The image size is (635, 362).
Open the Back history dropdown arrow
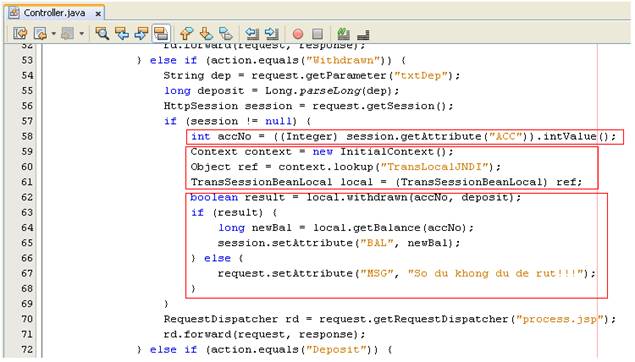click(53, 34)
